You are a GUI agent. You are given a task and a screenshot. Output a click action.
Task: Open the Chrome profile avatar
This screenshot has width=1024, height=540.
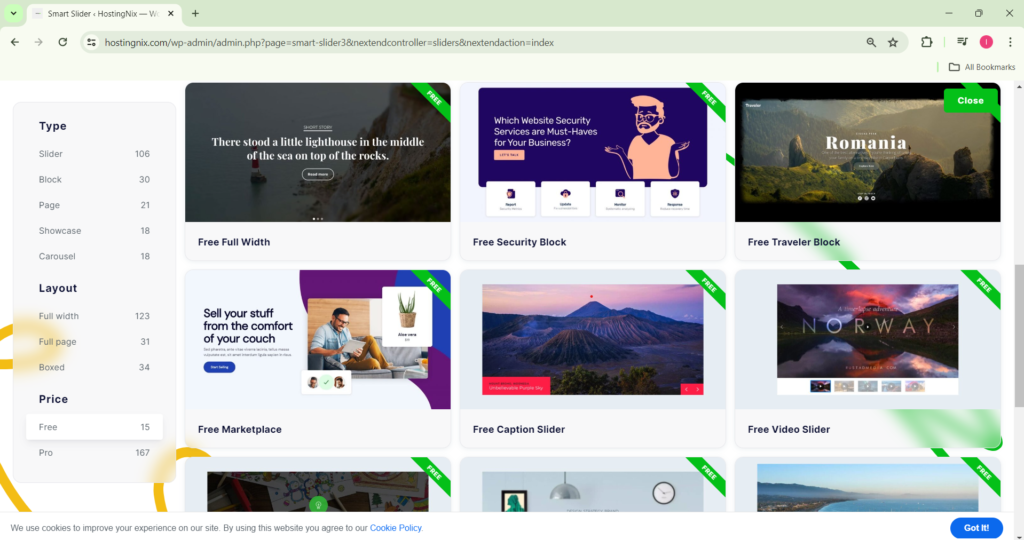coord(986,42)
